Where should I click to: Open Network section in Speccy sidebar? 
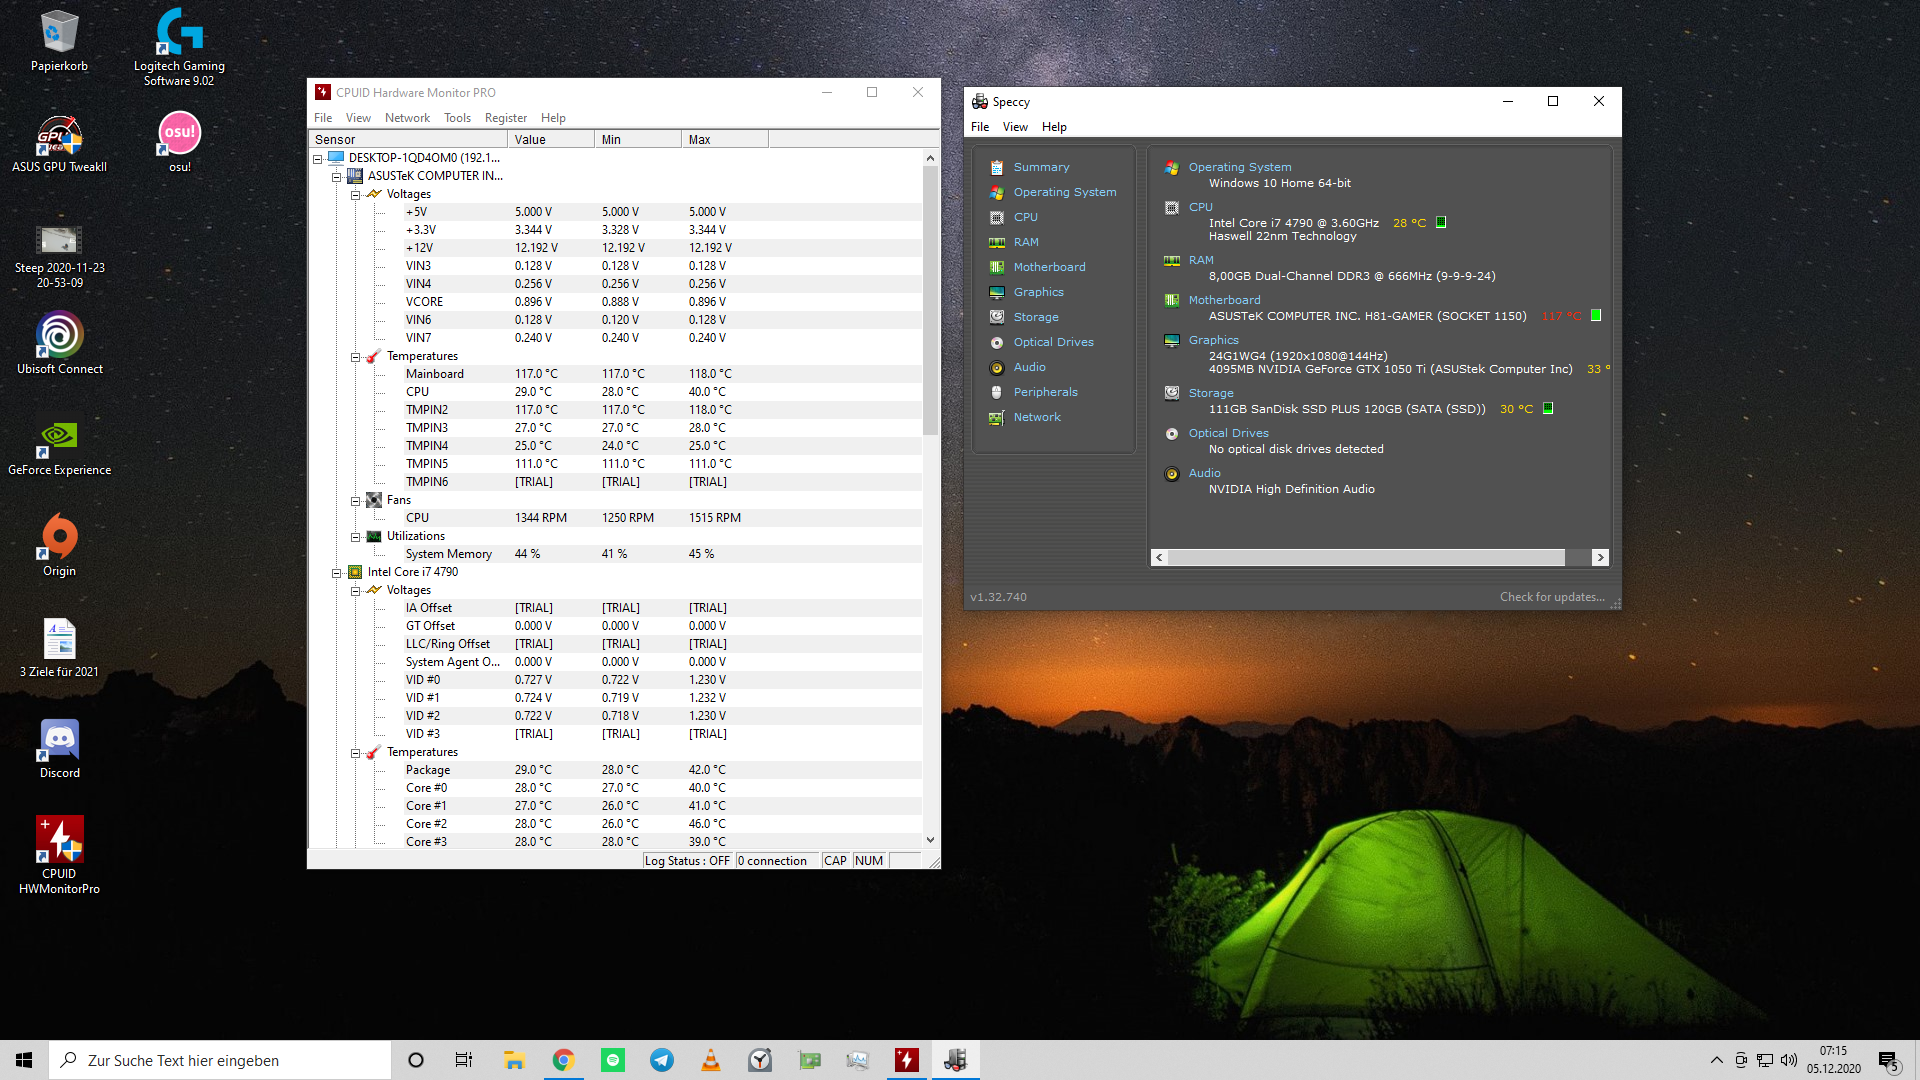1037,417
